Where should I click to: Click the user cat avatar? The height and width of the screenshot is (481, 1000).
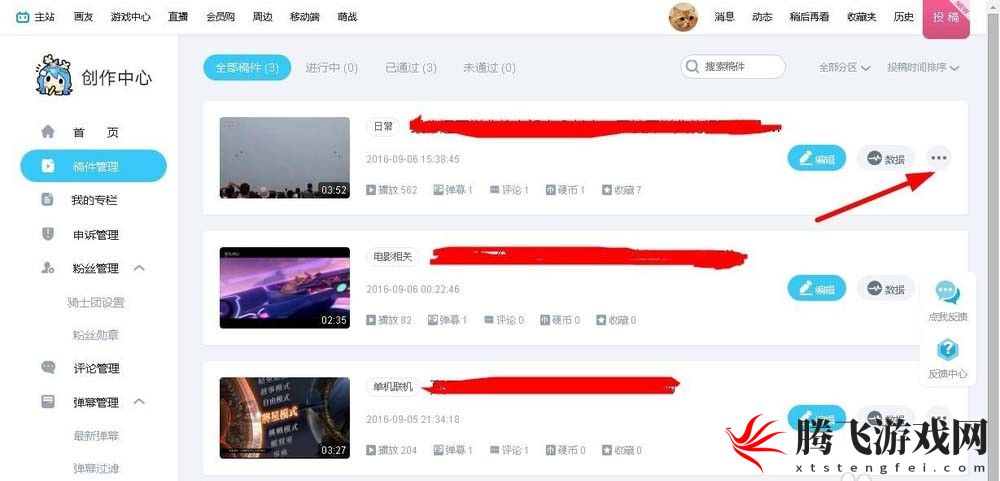[x=683, y=17]
